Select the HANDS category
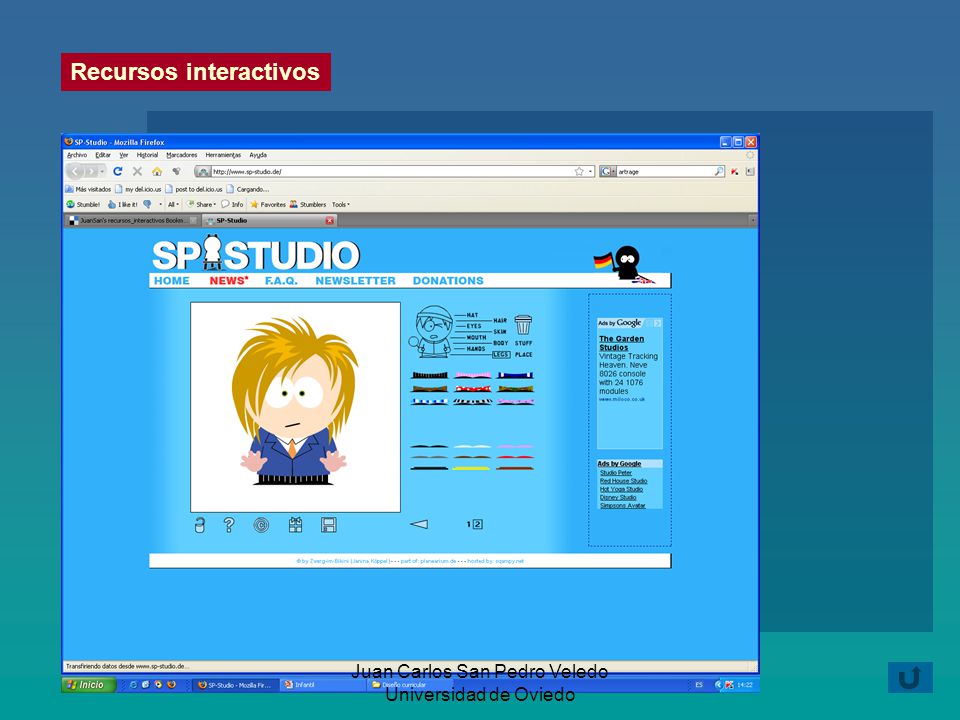Screen dimensions: 960x720 tap(476, 348)
